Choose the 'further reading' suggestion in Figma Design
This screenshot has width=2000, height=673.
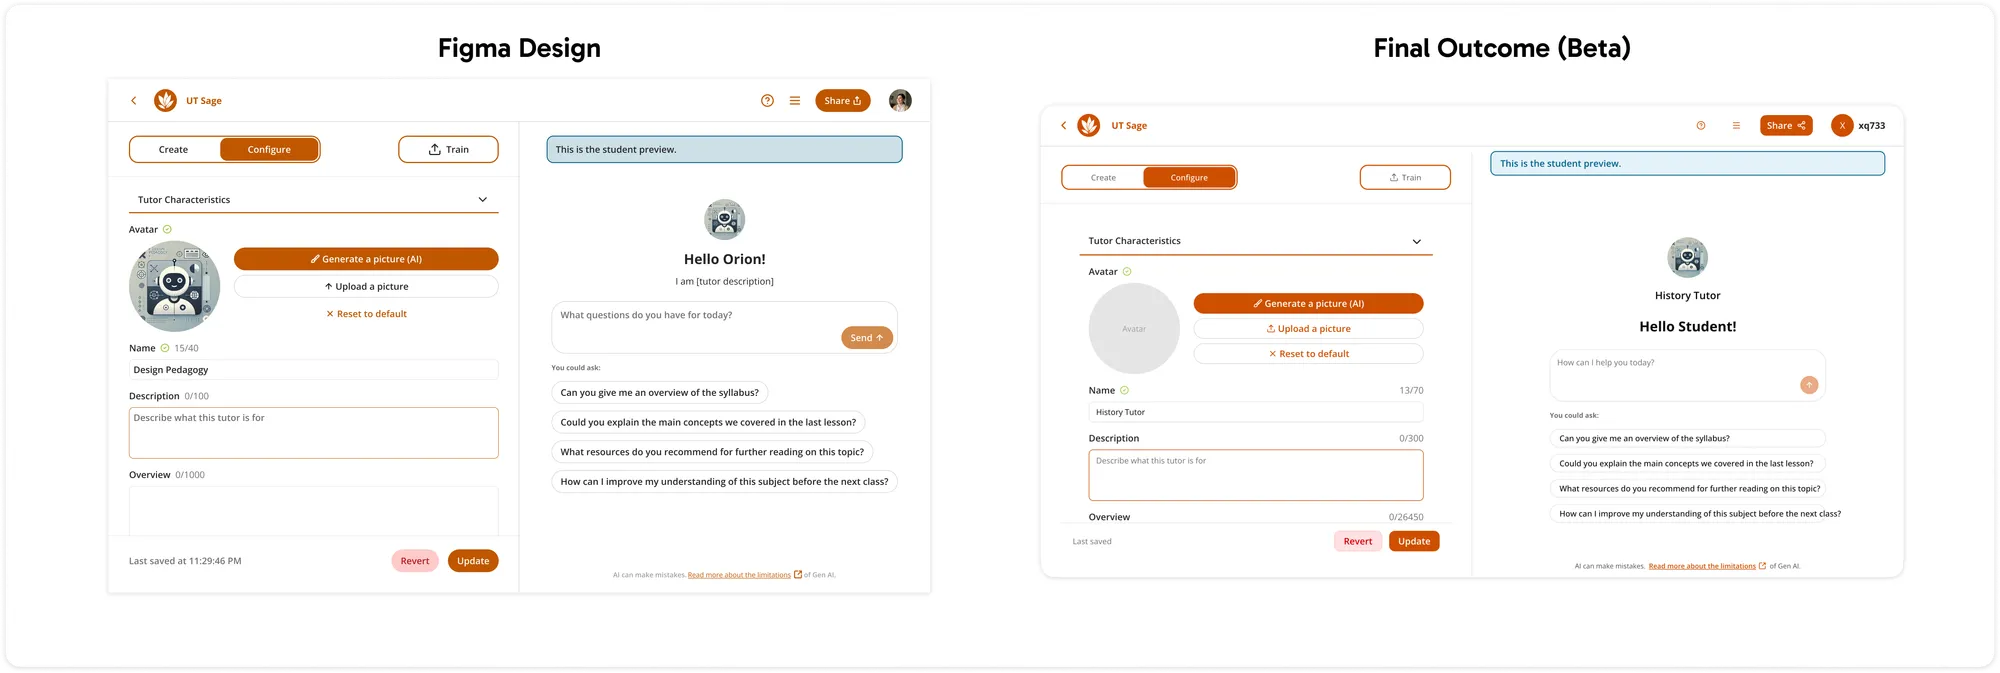tap(712, 452)
